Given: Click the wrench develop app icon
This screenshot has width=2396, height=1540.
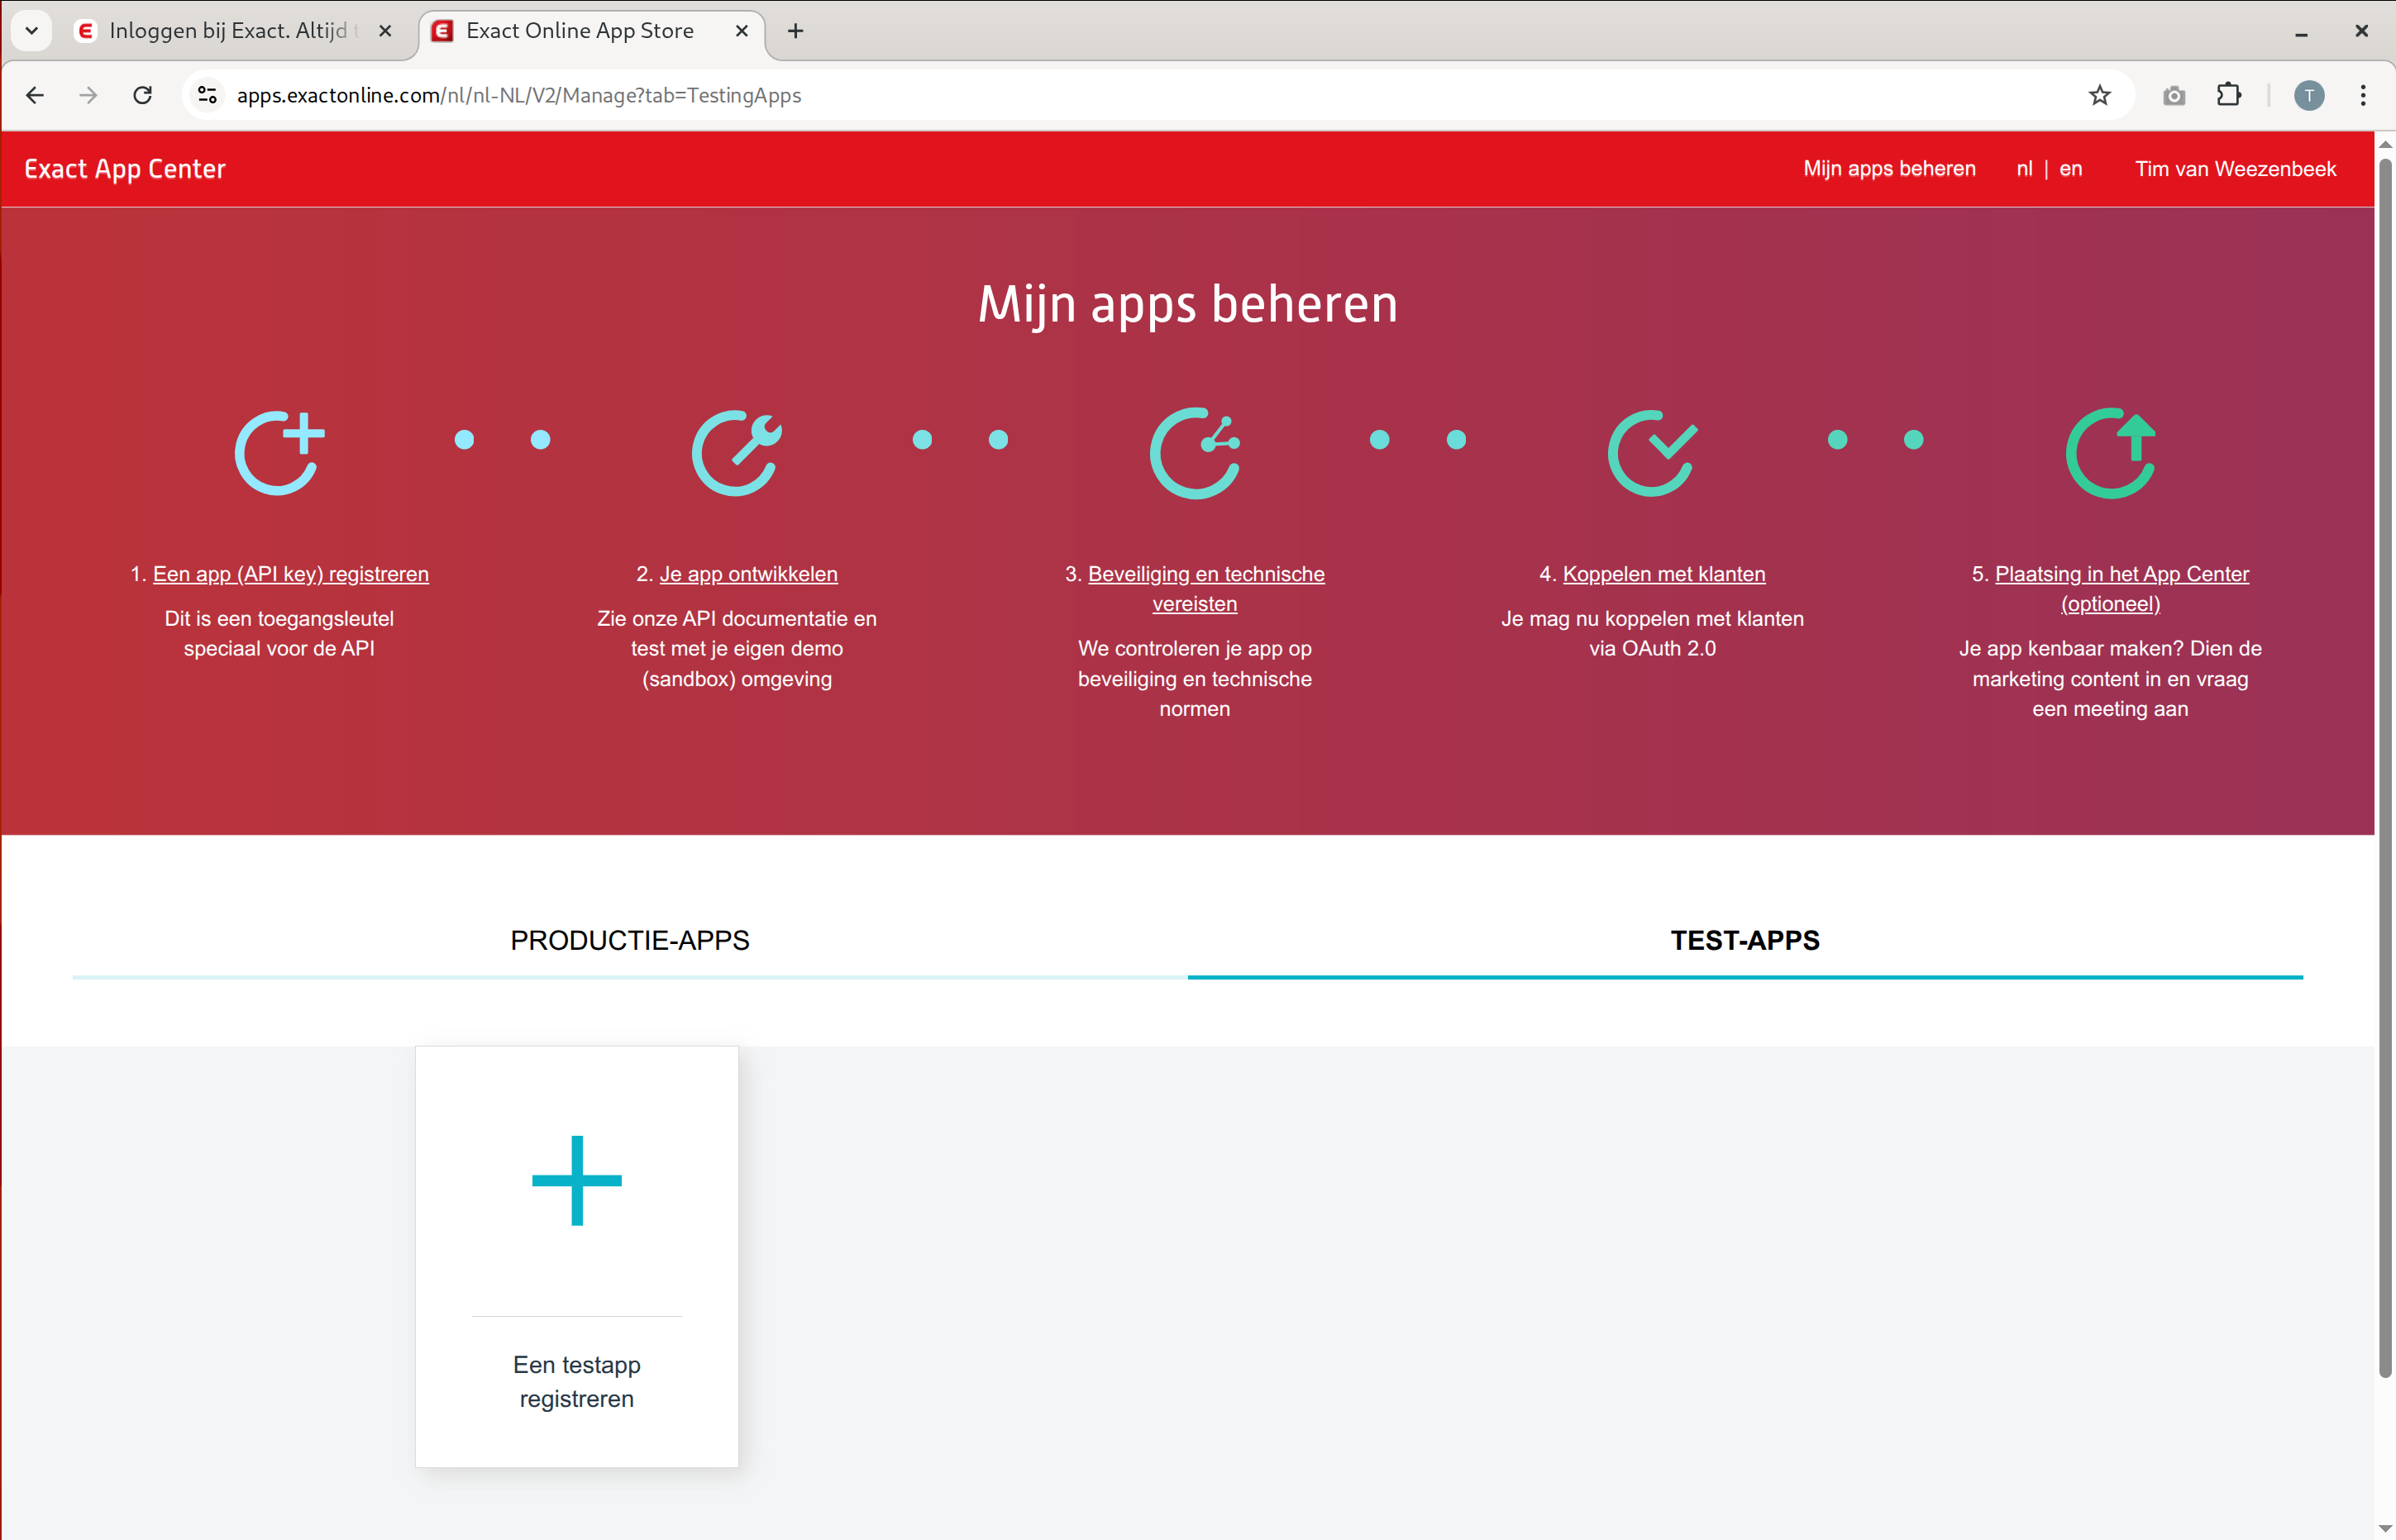Looking at the screenshot, I should 736,452.
